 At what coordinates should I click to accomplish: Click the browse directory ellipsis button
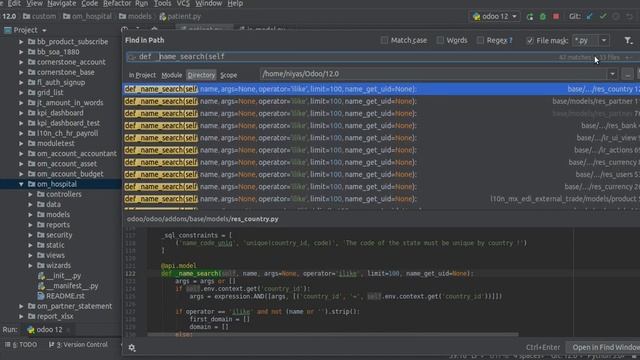tap(627, 74)
